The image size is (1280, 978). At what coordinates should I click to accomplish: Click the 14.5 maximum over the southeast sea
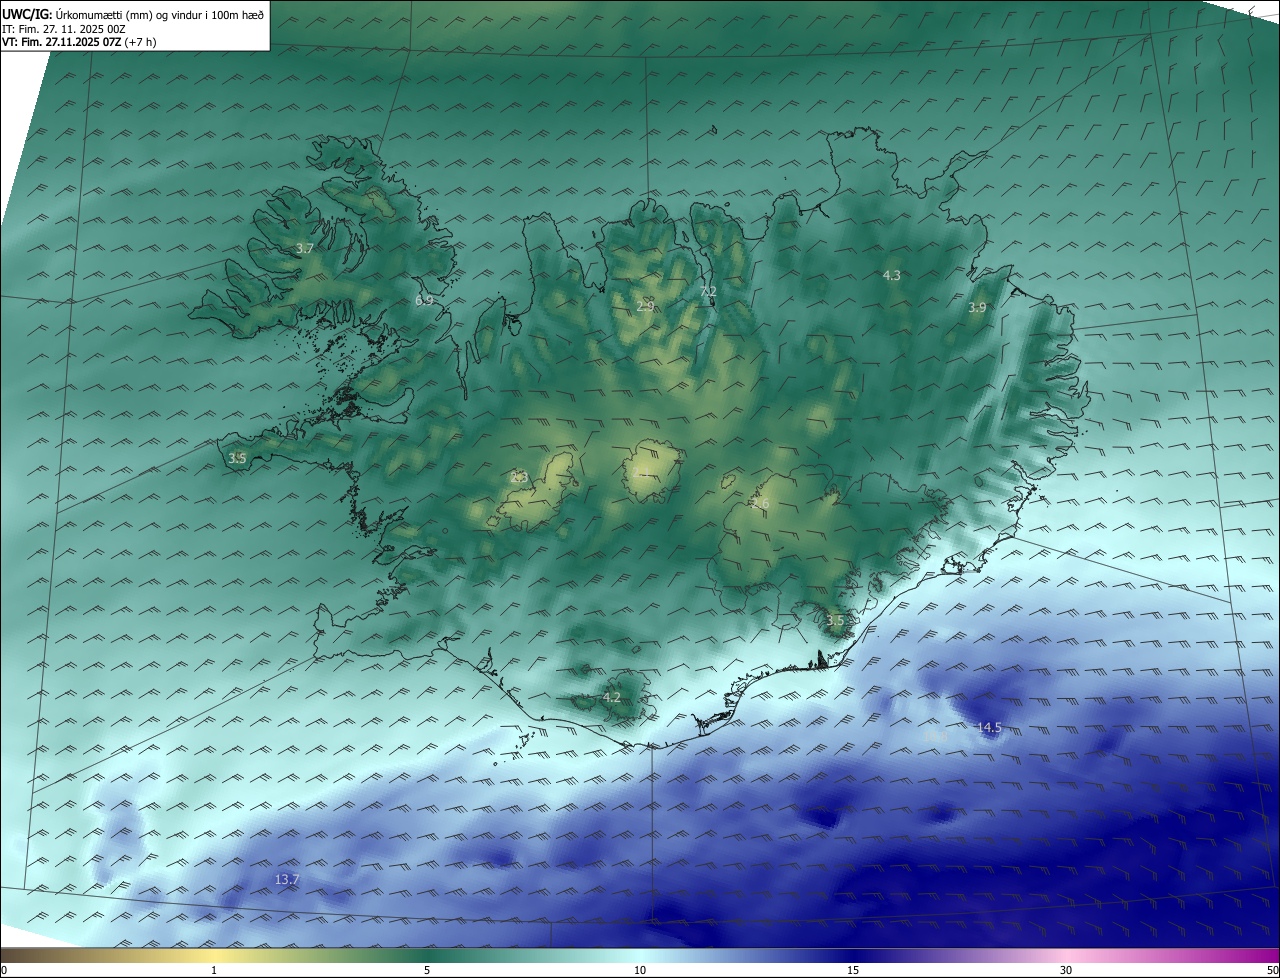[x=989, y=728]
